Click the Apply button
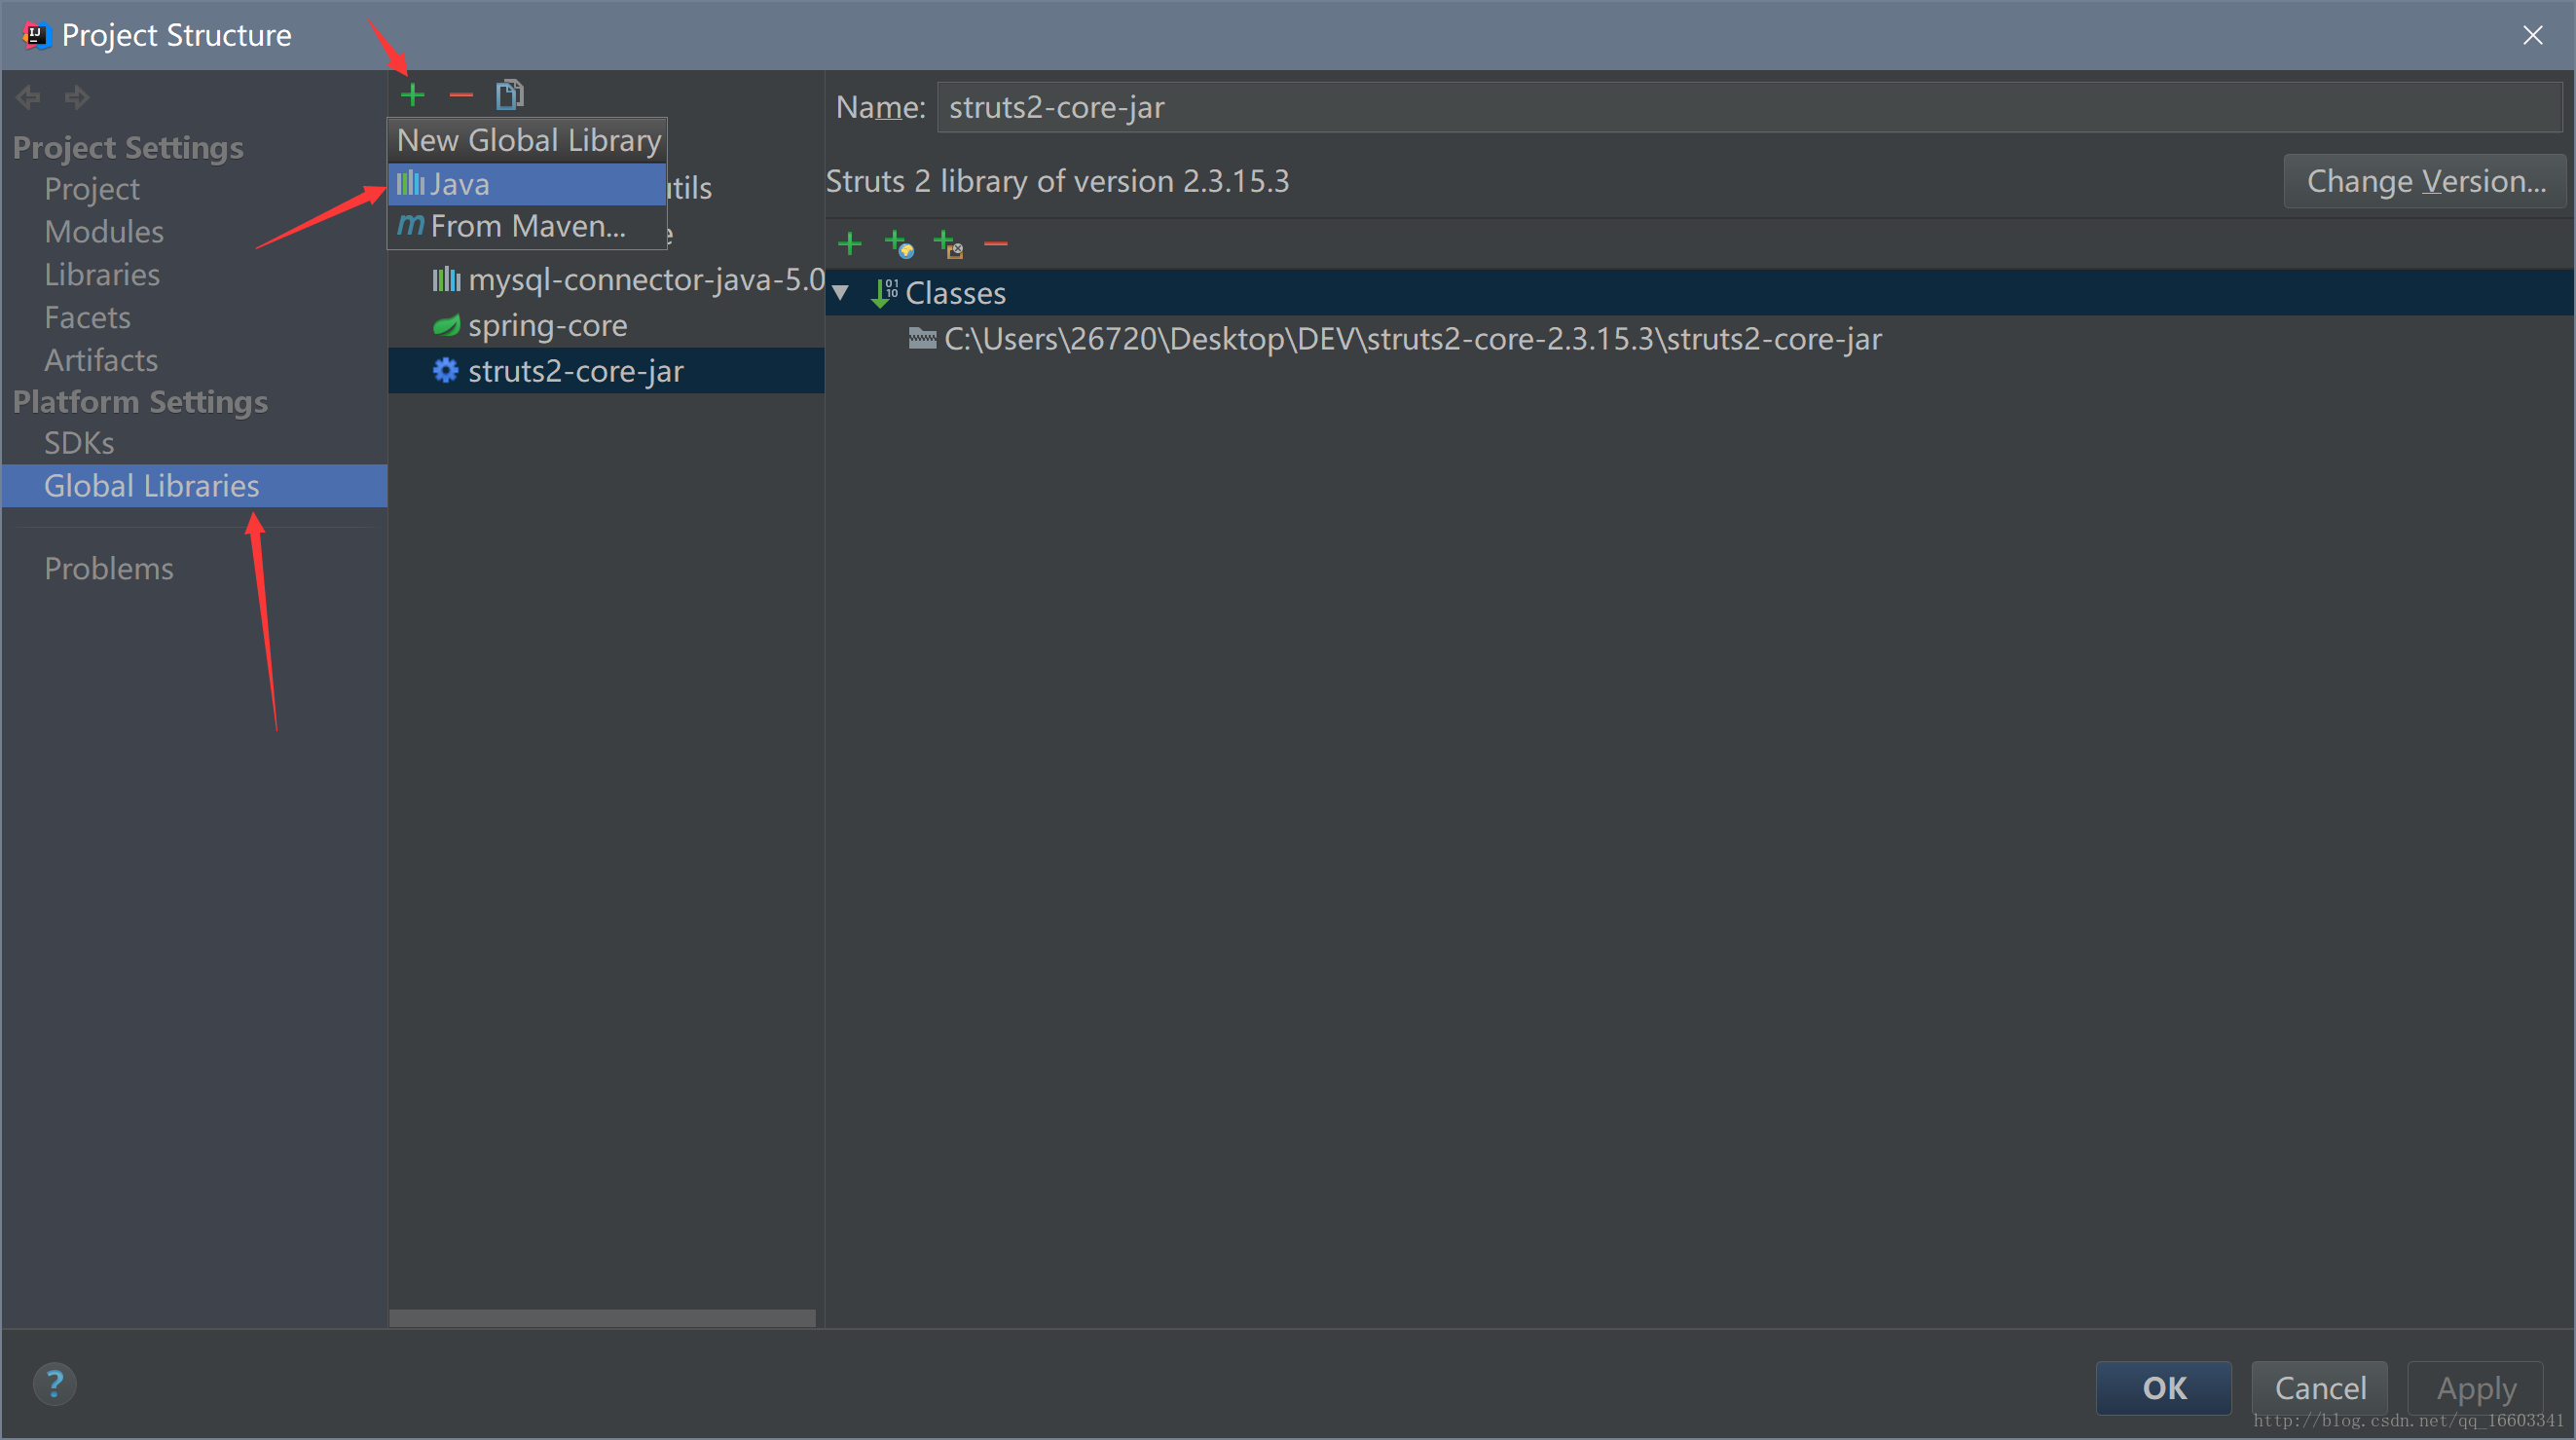2576x1440 pixels. [2476, 1388]
